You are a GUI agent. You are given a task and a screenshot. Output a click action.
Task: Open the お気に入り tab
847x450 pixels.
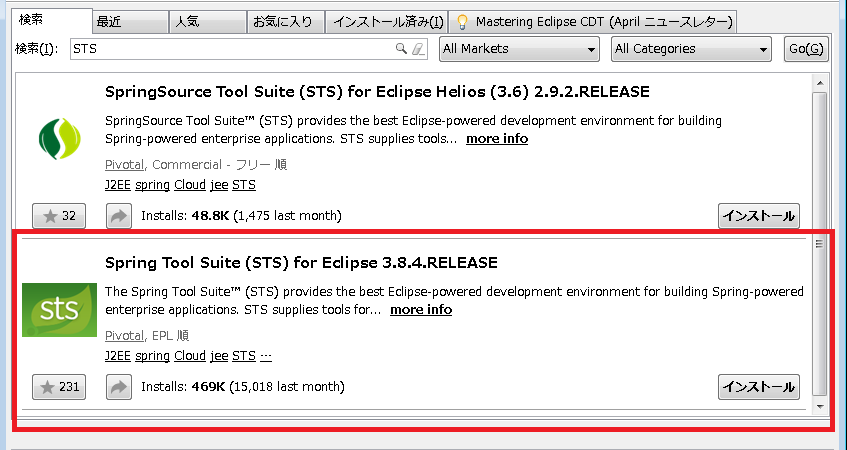tap(286, 22)
